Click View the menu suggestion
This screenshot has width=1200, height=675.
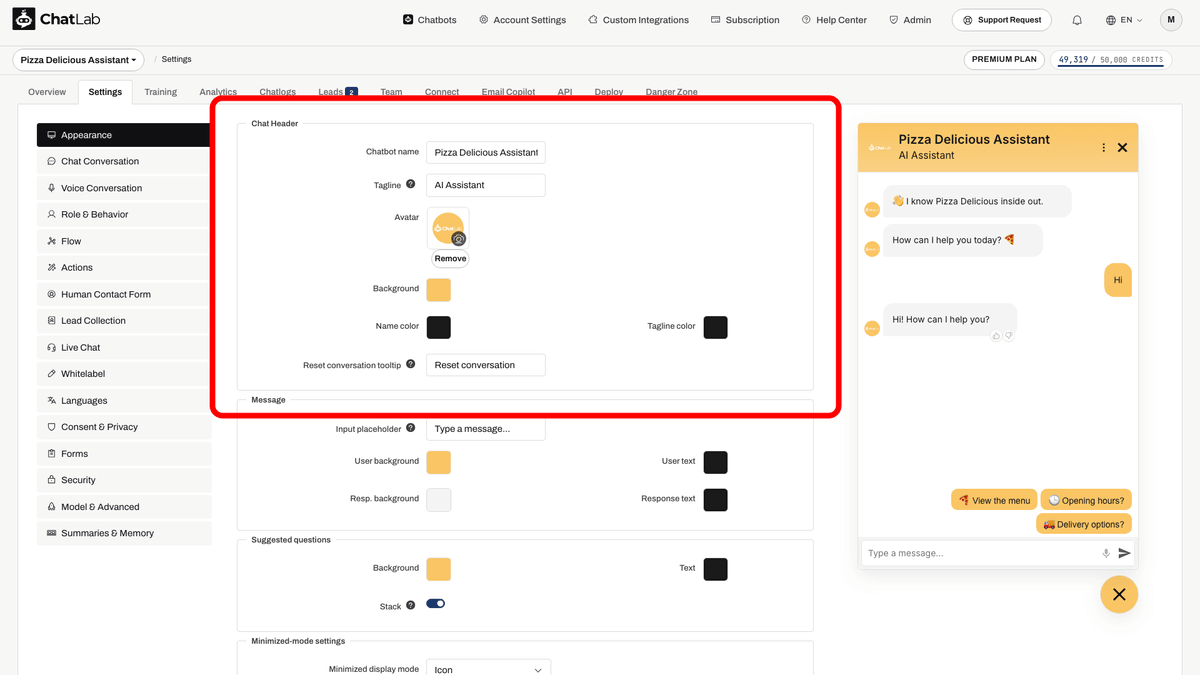point(994,500)
